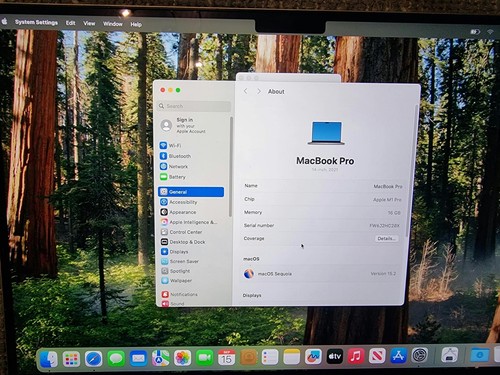The image size is (500, 375).
Task: Open Battery settings in sidebar
Action: point(173,177)
